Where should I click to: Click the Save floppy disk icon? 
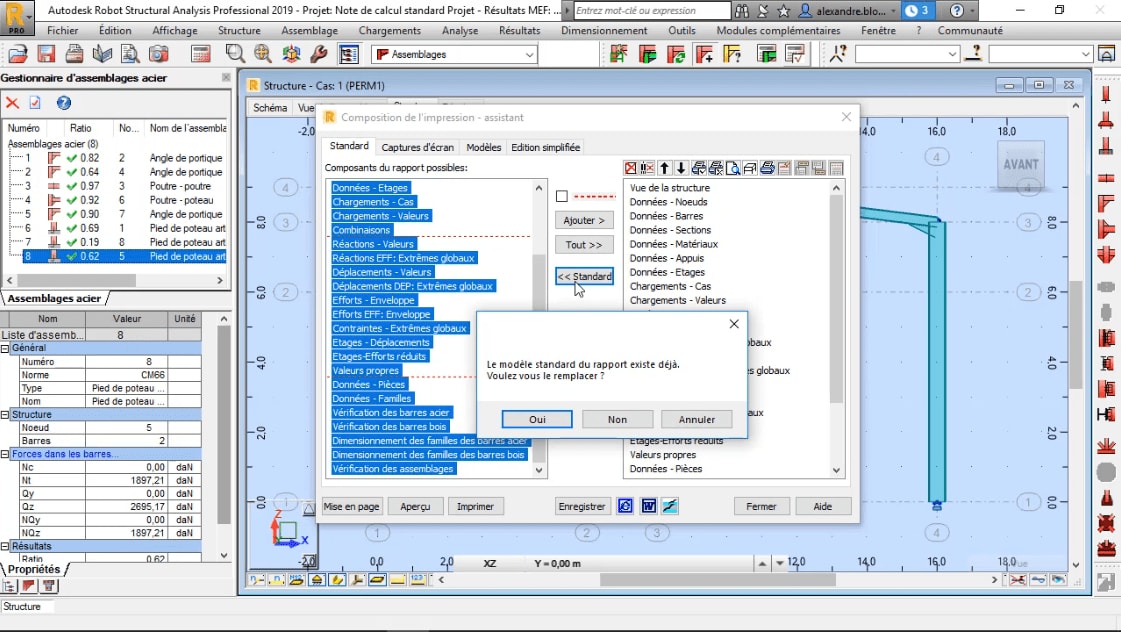click(x=46, y=54)
